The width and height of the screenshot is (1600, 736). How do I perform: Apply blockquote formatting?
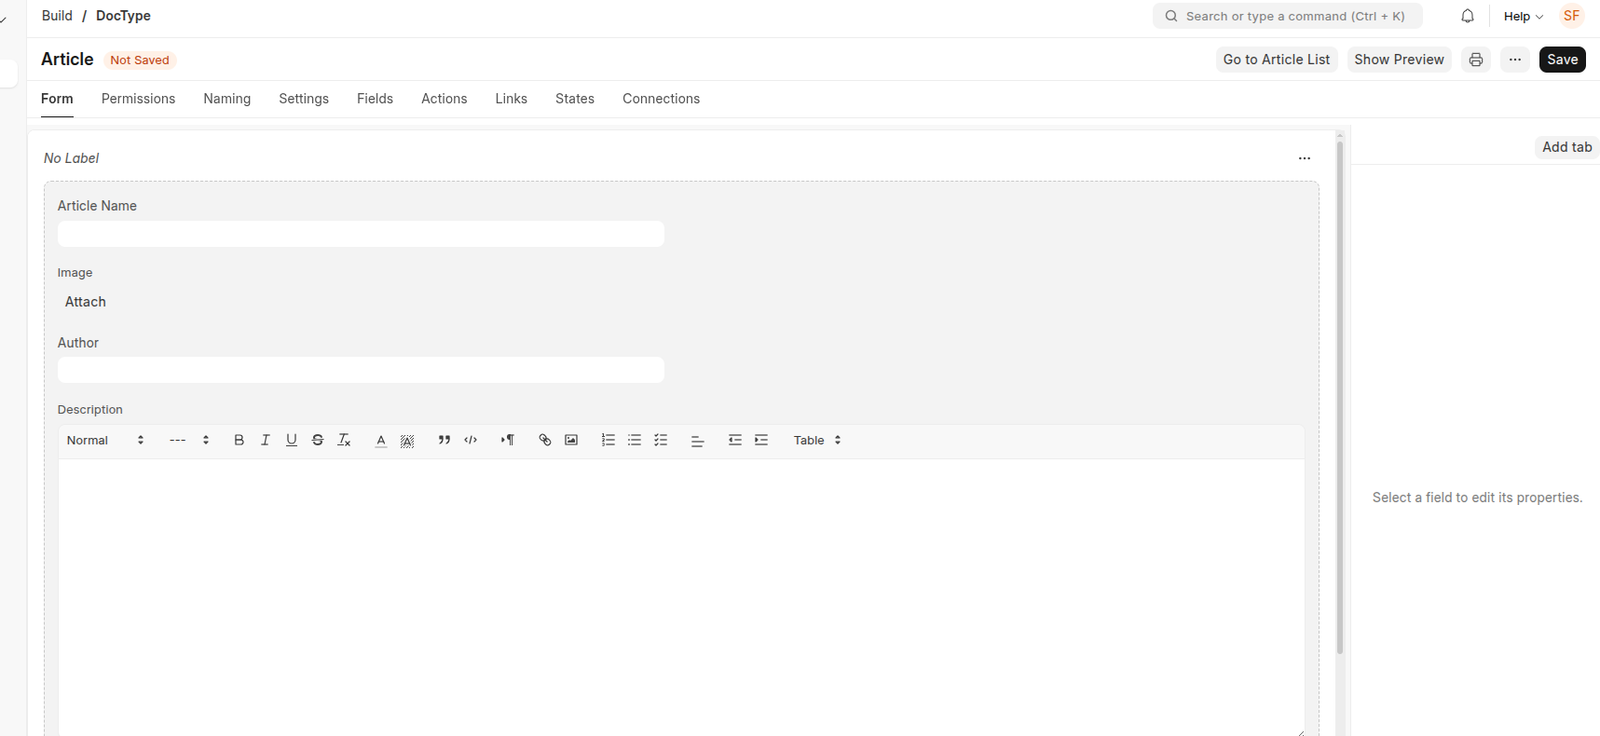click(444, 440)
